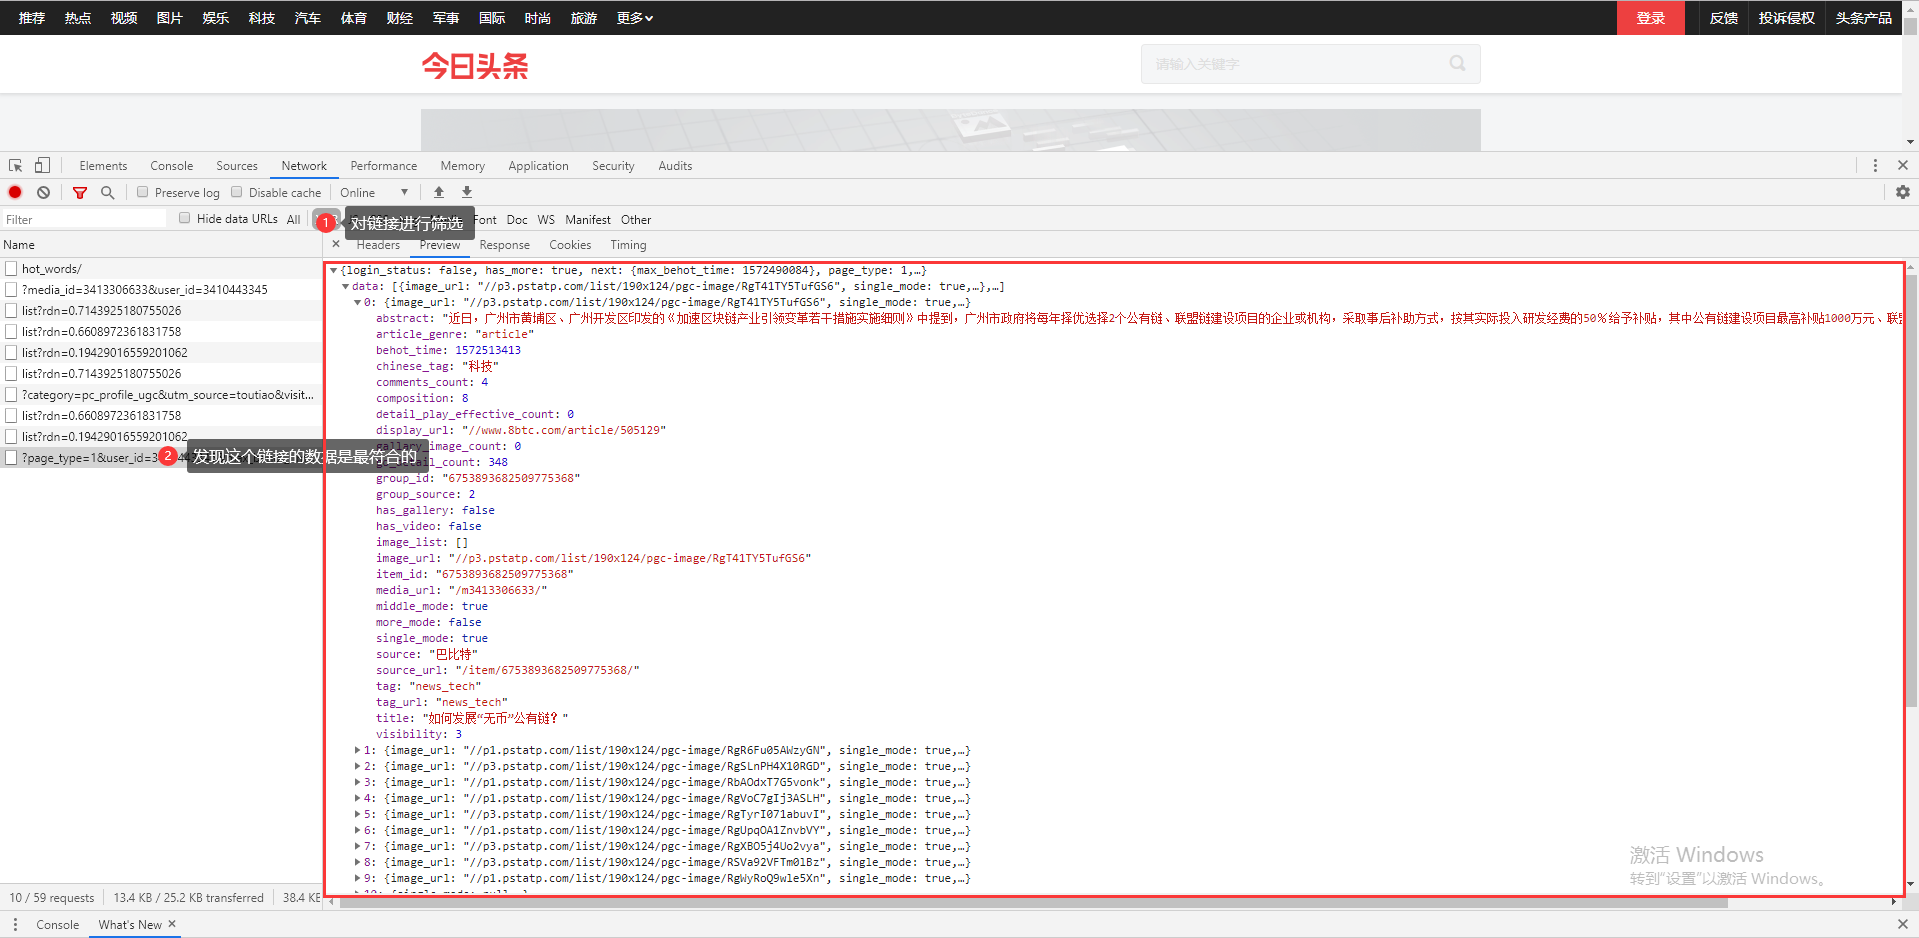Click the 投诉侵权 link

click(x=1787, y=18)
